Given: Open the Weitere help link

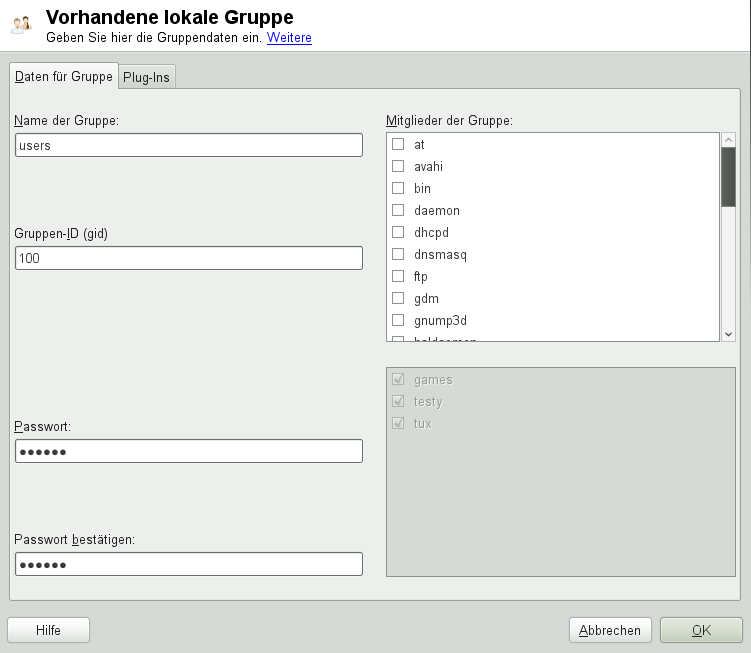Looking at the screenshot, I should (x=289, y=38).
